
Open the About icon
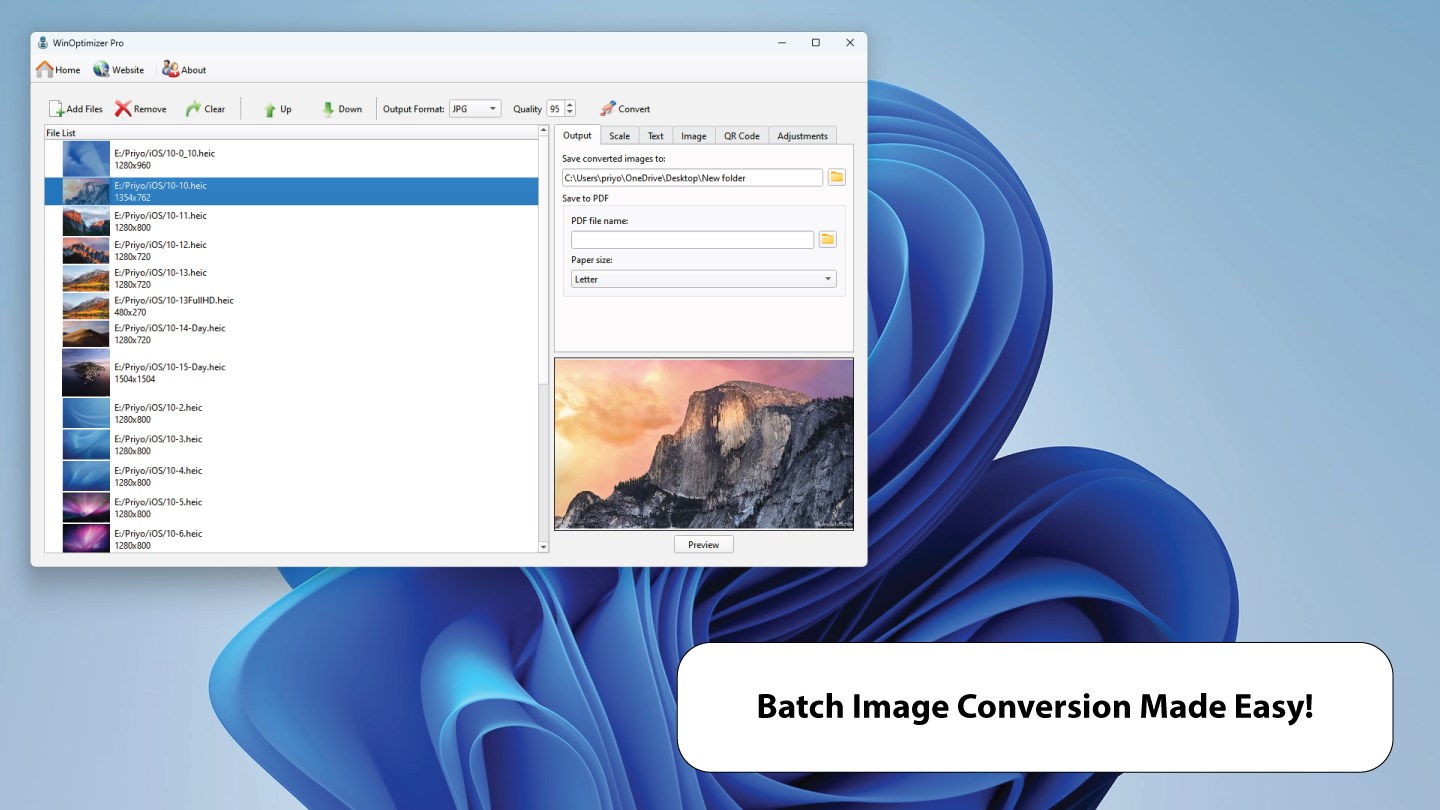click(170, 70)
